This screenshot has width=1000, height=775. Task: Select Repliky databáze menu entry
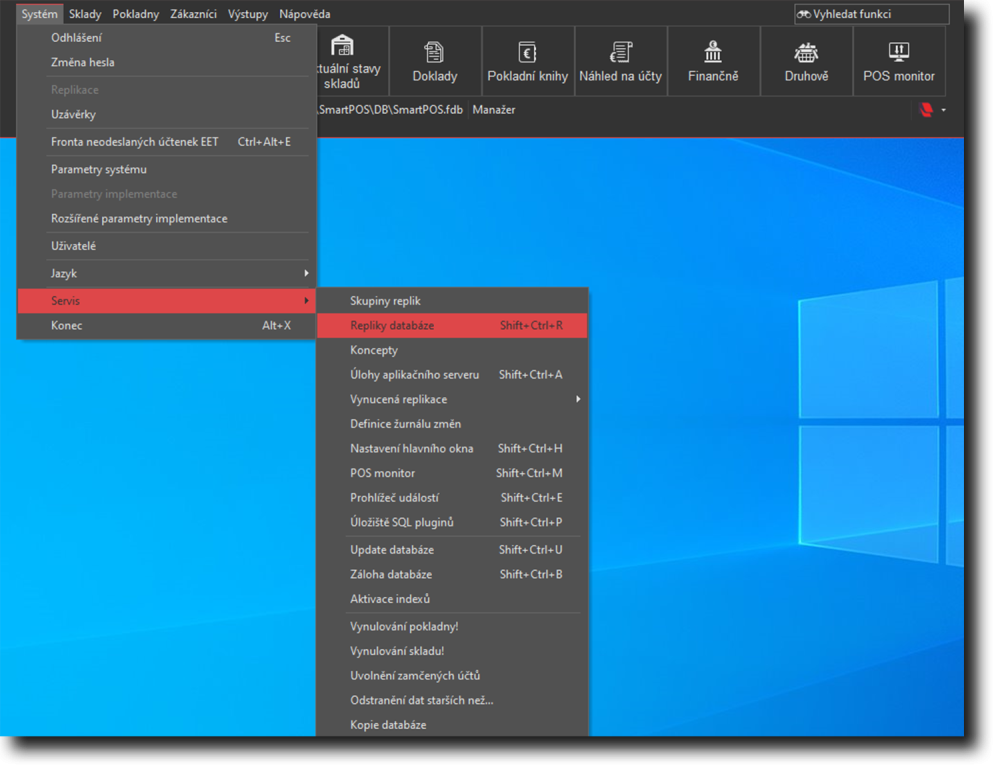pos(452,325)
